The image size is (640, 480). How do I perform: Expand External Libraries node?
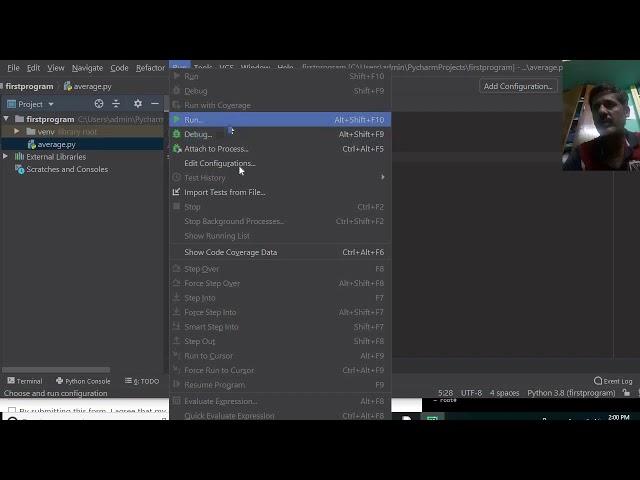5,156
